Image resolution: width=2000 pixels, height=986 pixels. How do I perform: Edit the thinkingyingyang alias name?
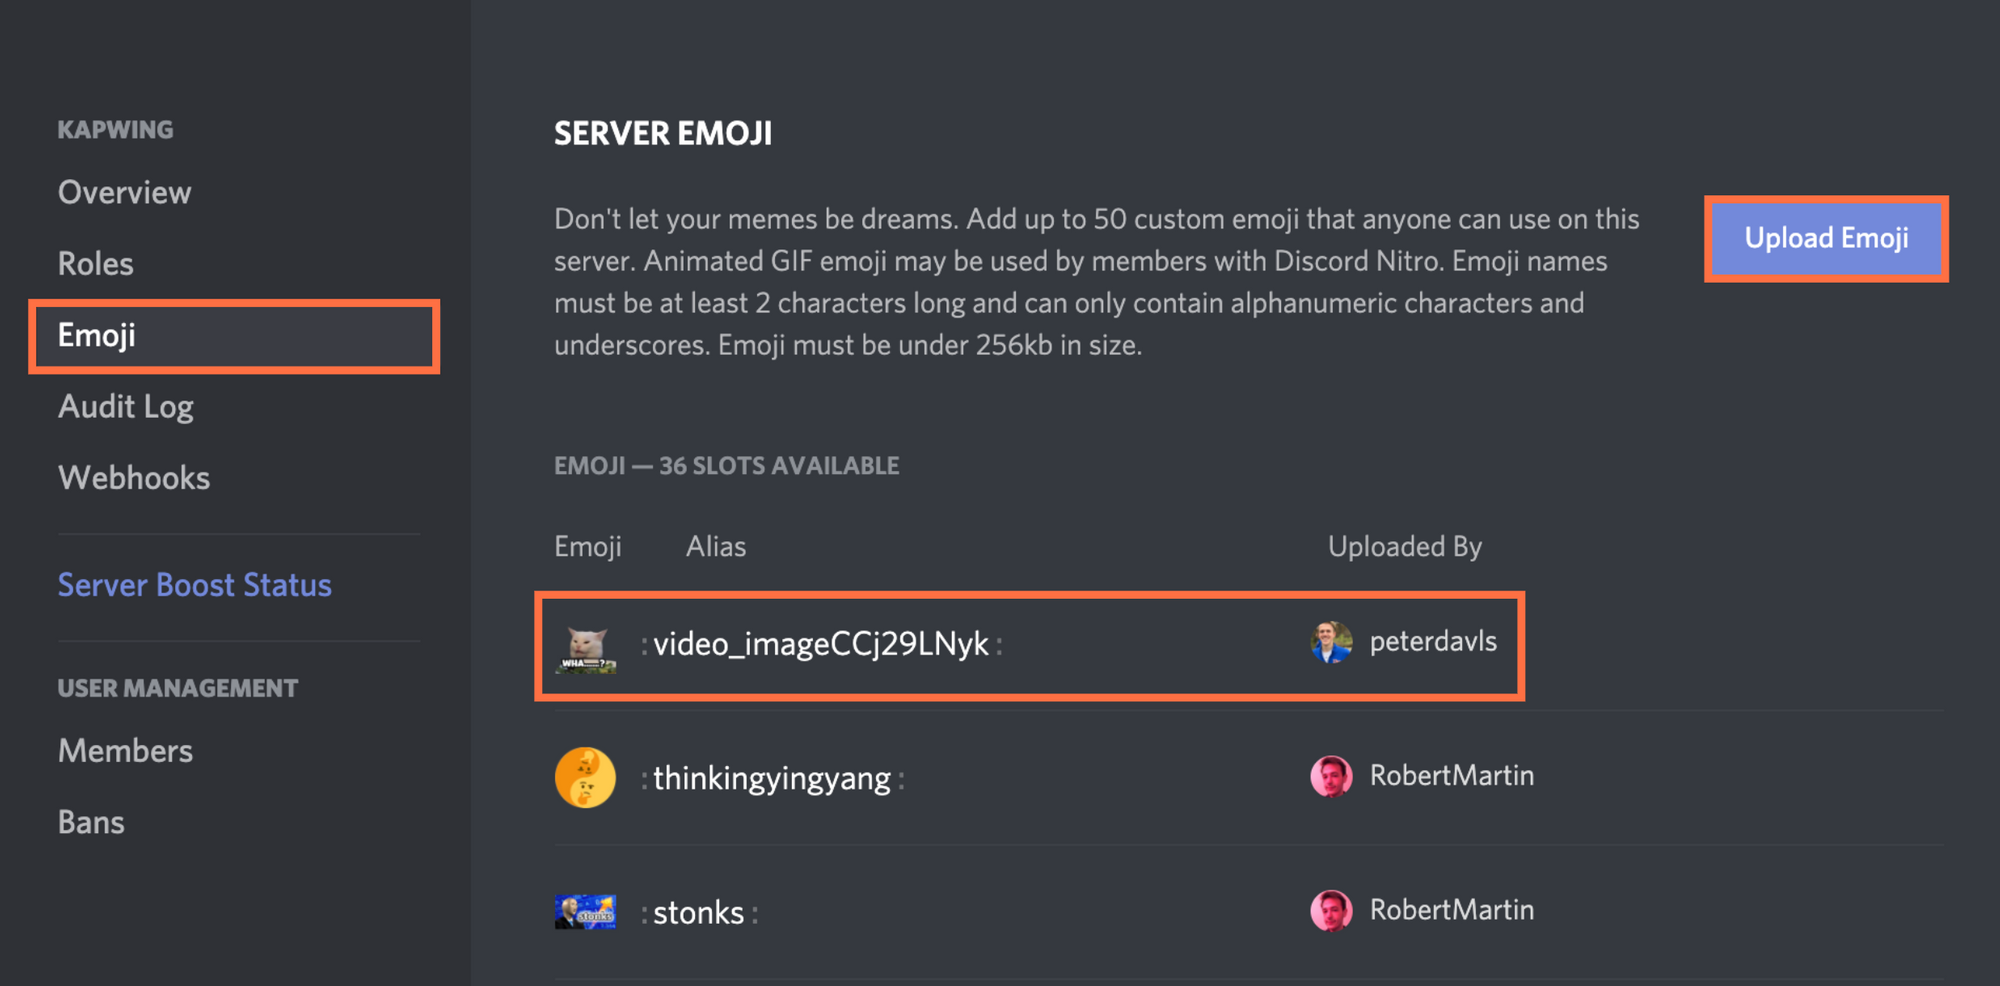(771, 777)
